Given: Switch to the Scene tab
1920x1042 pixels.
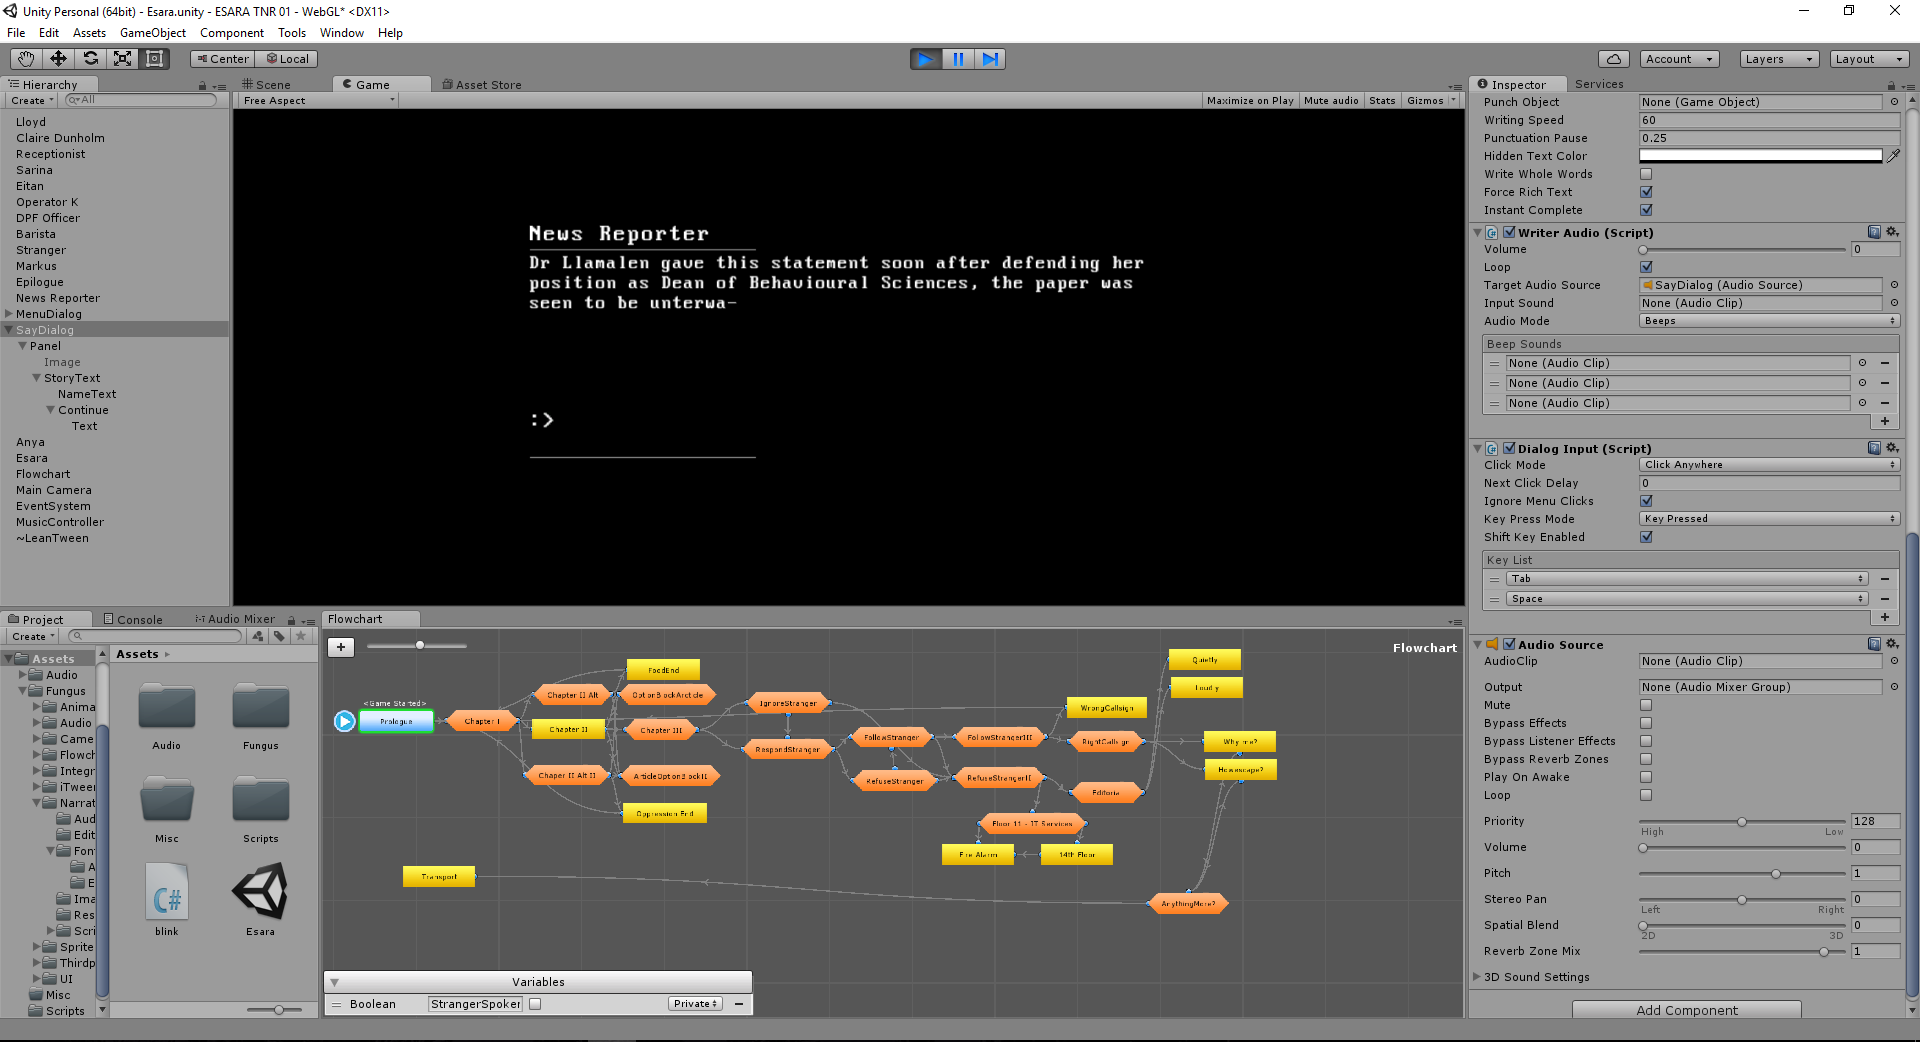Looking at the screenshot, I should pos(266,85).
